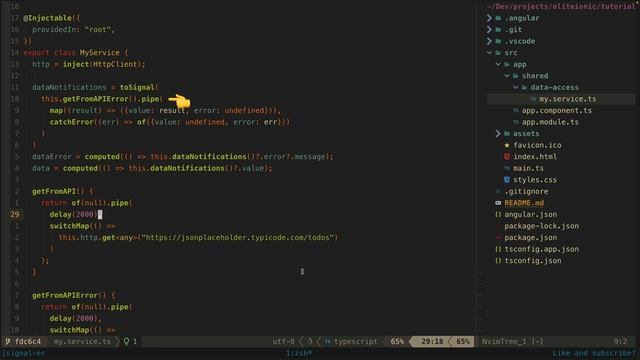Collapse the shared folder chevron
640x360 pixels.
coord(507,76)
